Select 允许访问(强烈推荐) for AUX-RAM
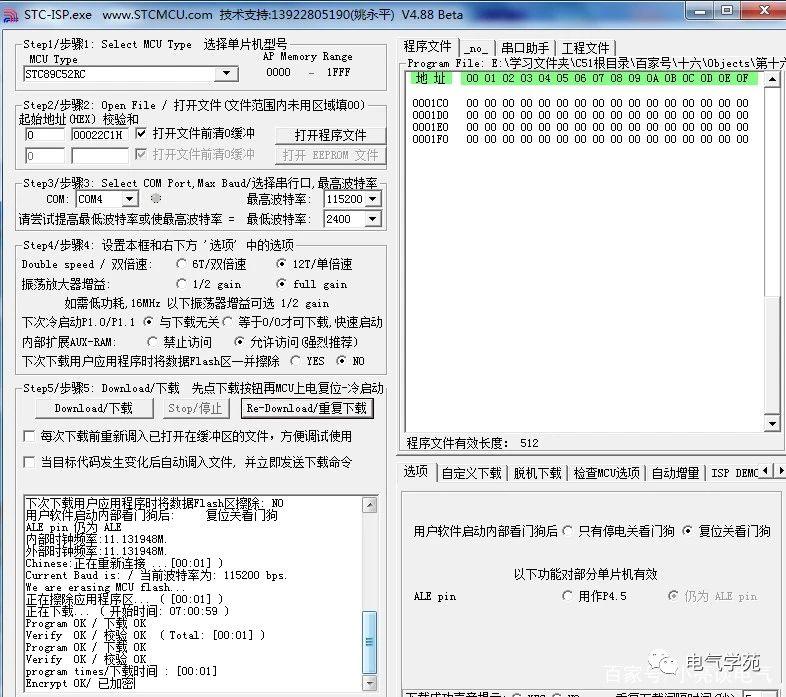786x697 pixels. (x=239, y=342)
